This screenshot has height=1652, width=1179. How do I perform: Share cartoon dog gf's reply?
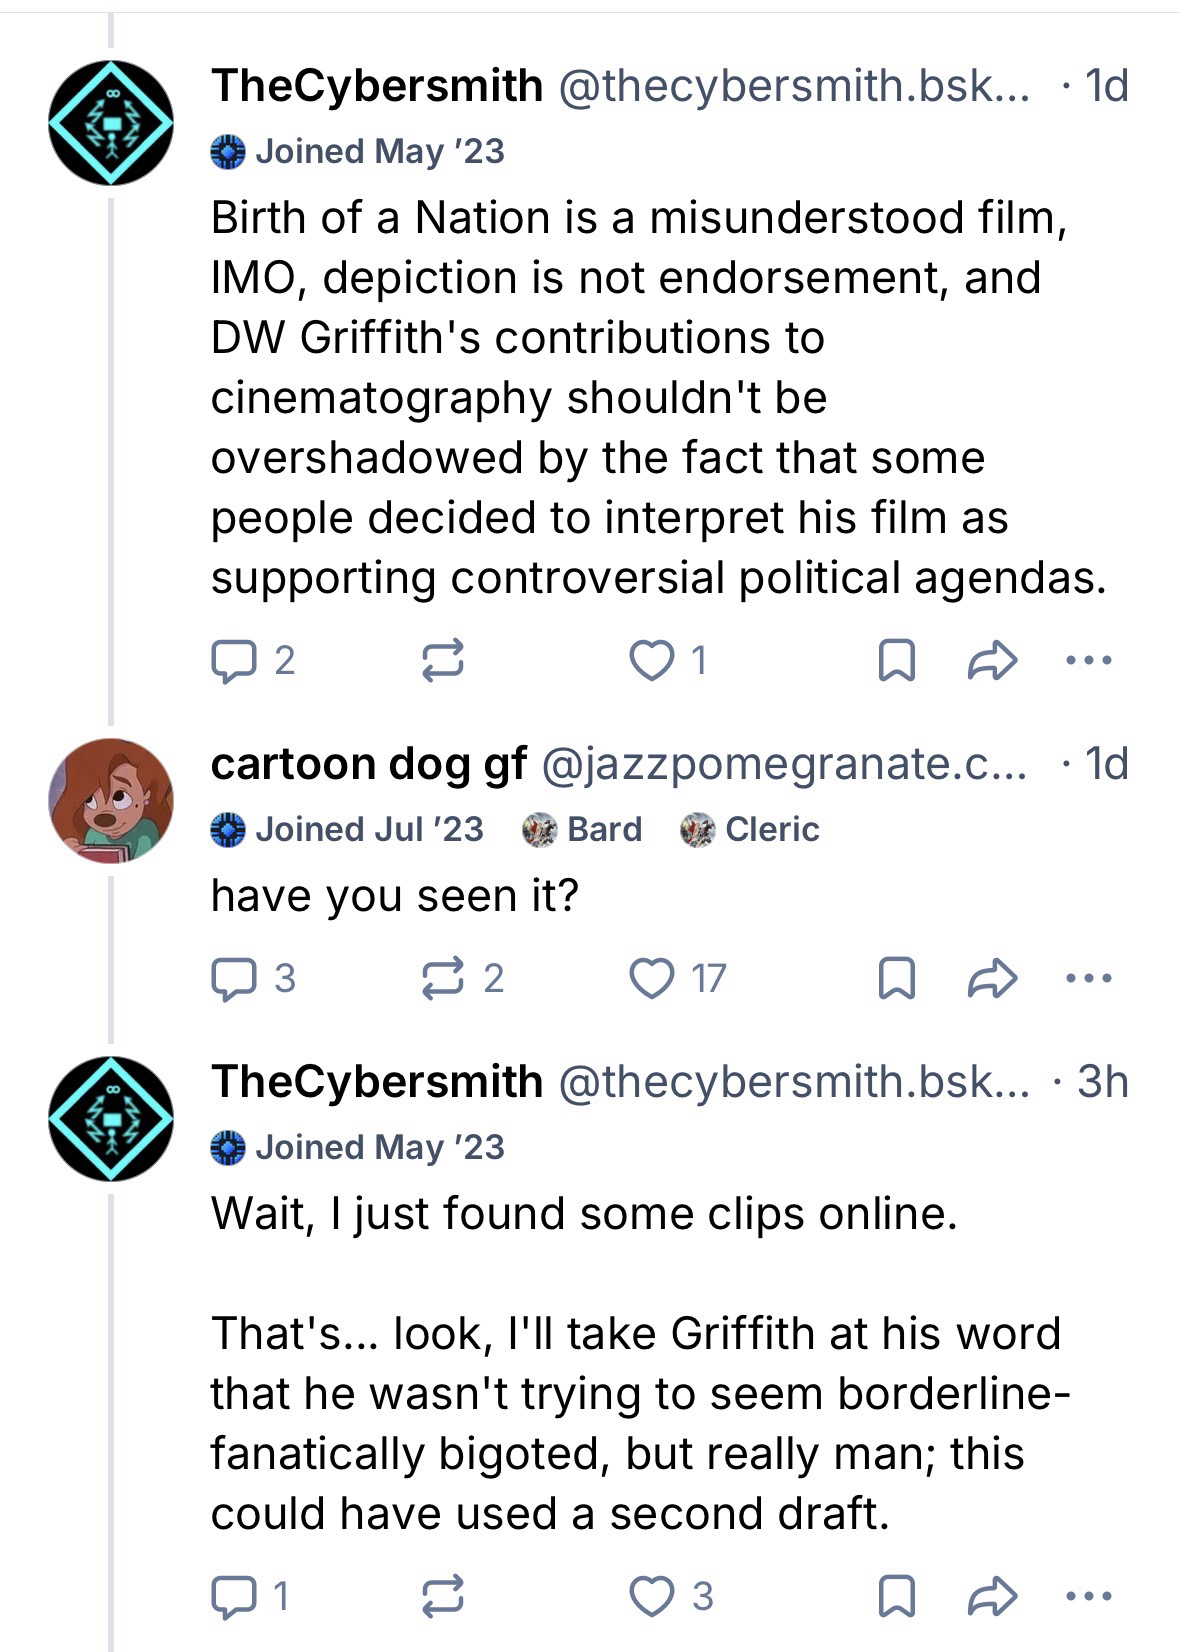[993, 978]
